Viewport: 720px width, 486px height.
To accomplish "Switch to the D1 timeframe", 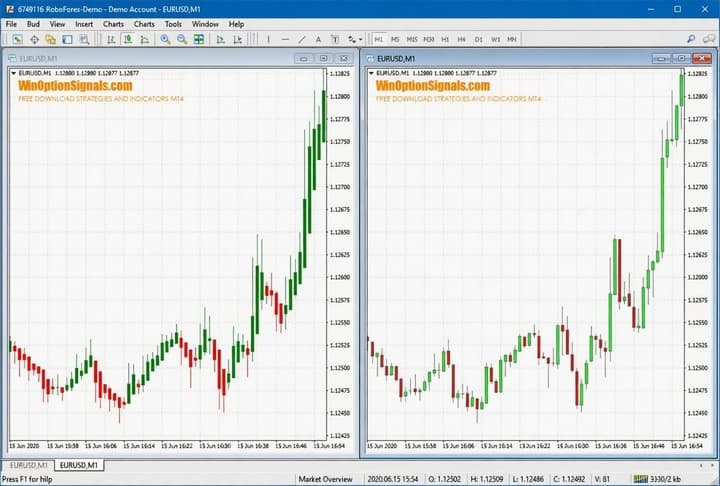I will [478, 40].
